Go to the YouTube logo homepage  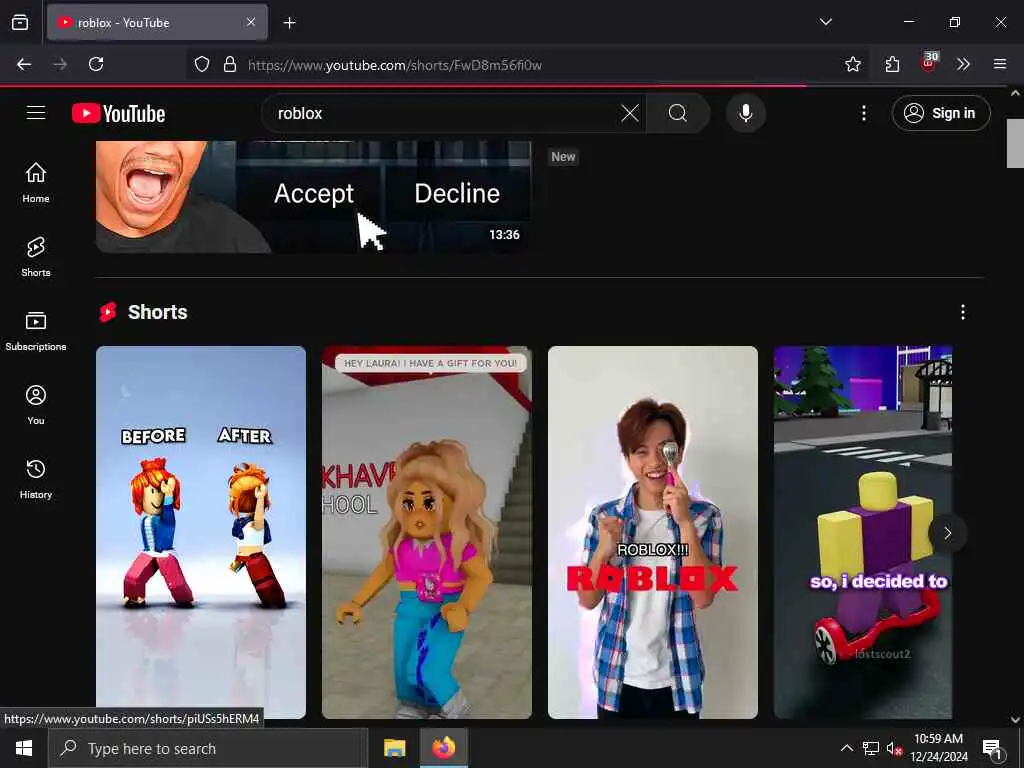click(118, 114)
